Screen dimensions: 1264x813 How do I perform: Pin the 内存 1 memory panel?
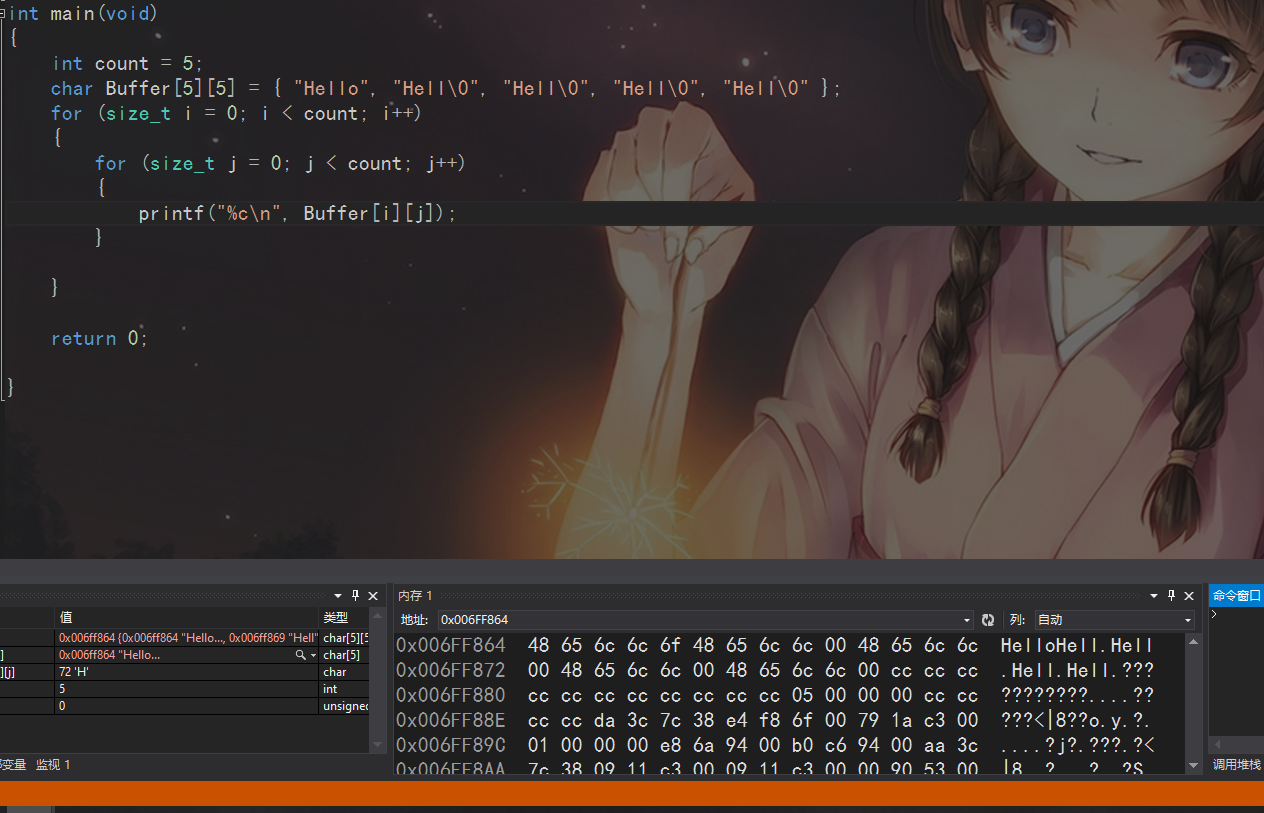(x=1171, y=595)
